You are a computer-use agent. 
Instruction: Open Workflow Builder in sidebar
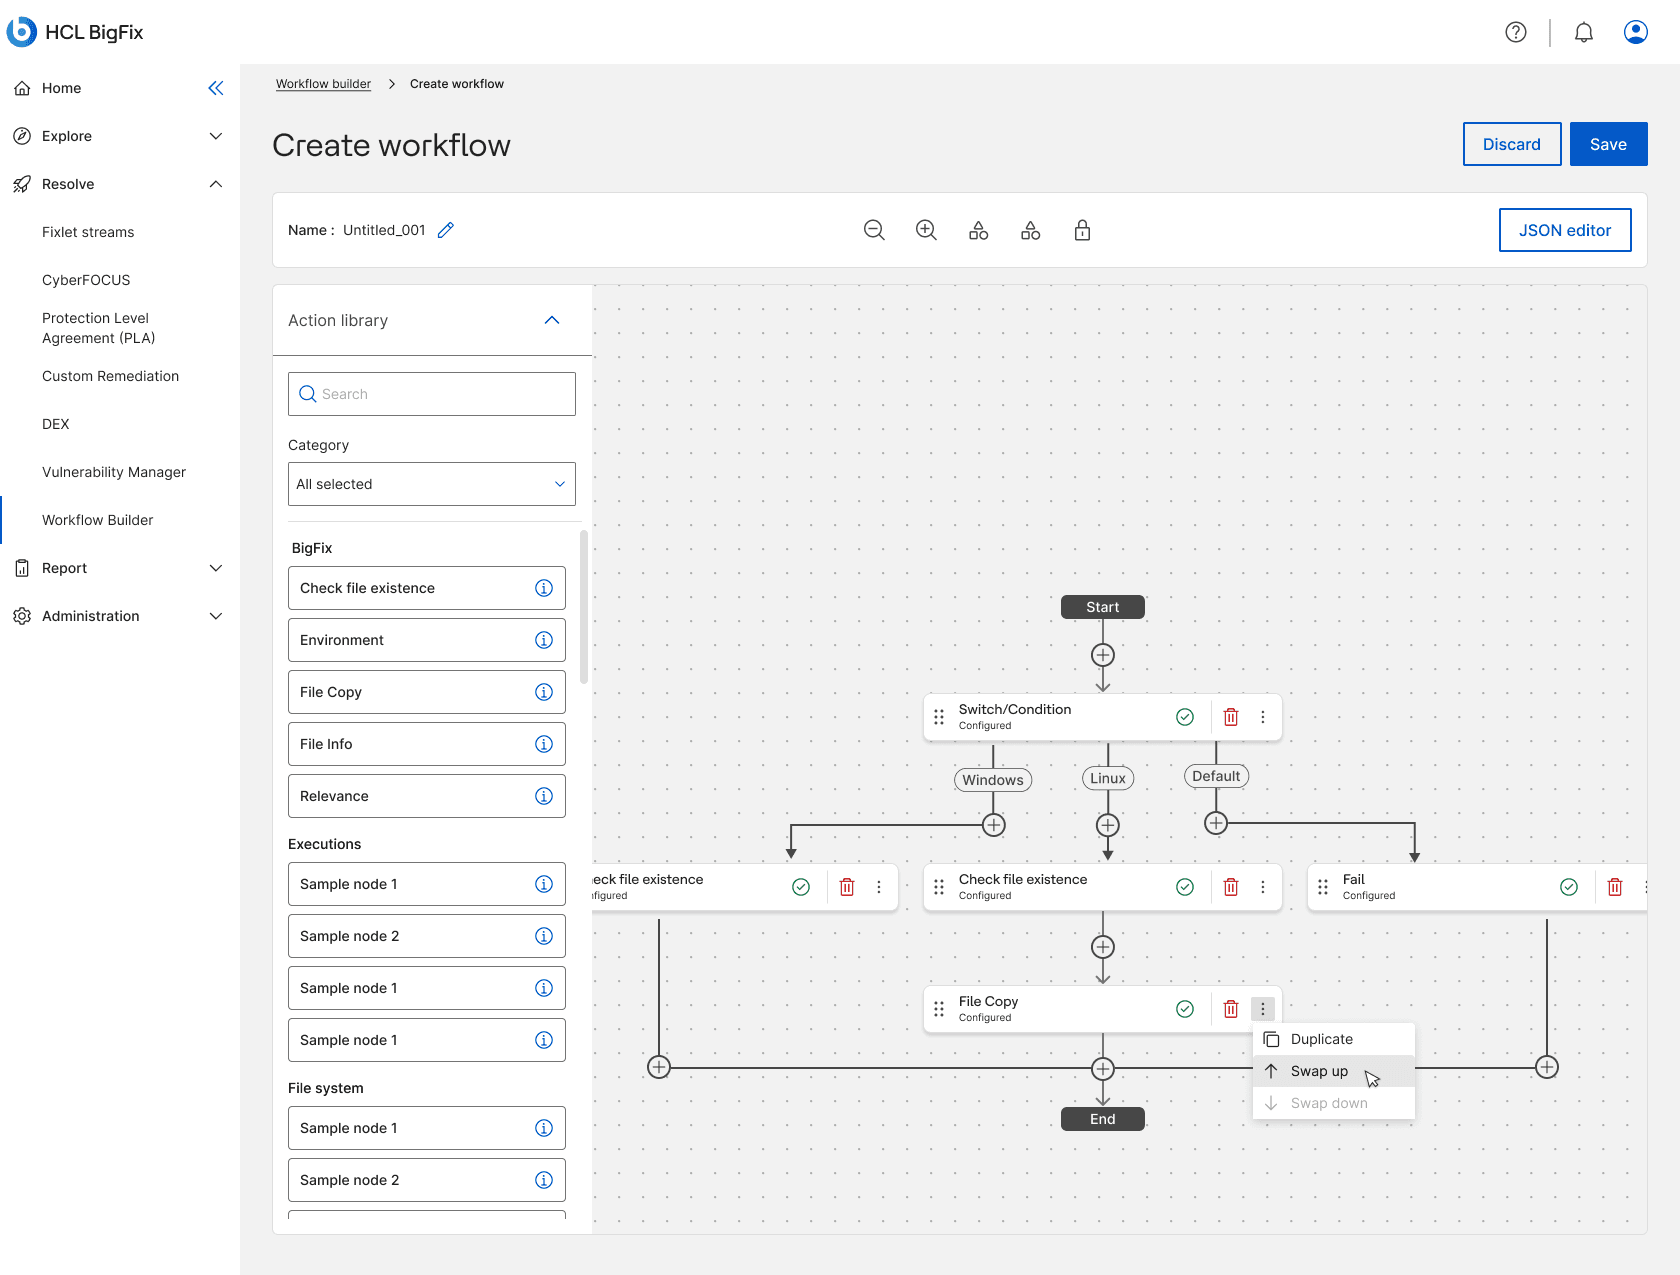[x=98, y=520]
